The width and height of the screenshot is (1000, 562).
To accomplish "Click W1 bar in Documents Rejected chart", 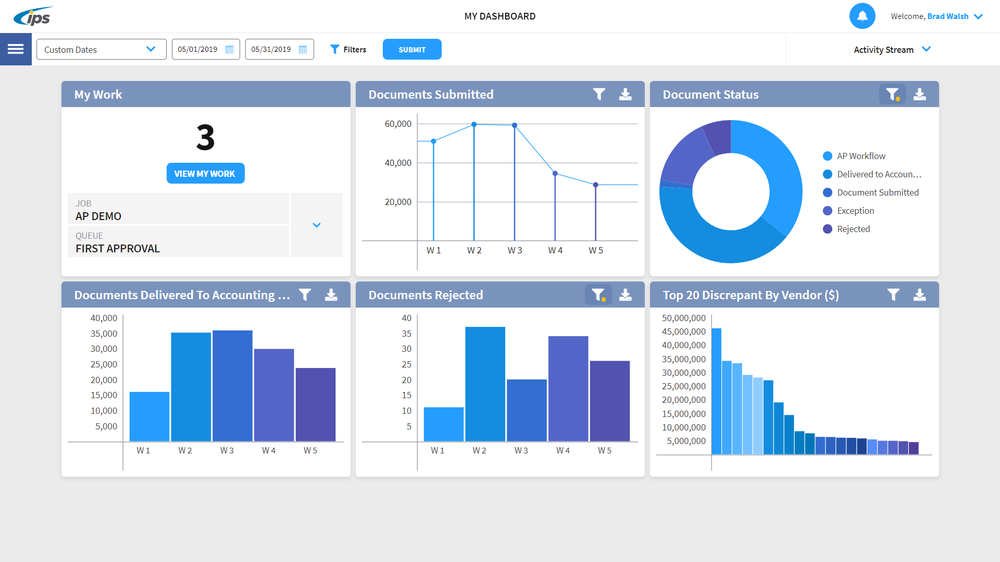I will pyautogui.click(x=444, y=424).
